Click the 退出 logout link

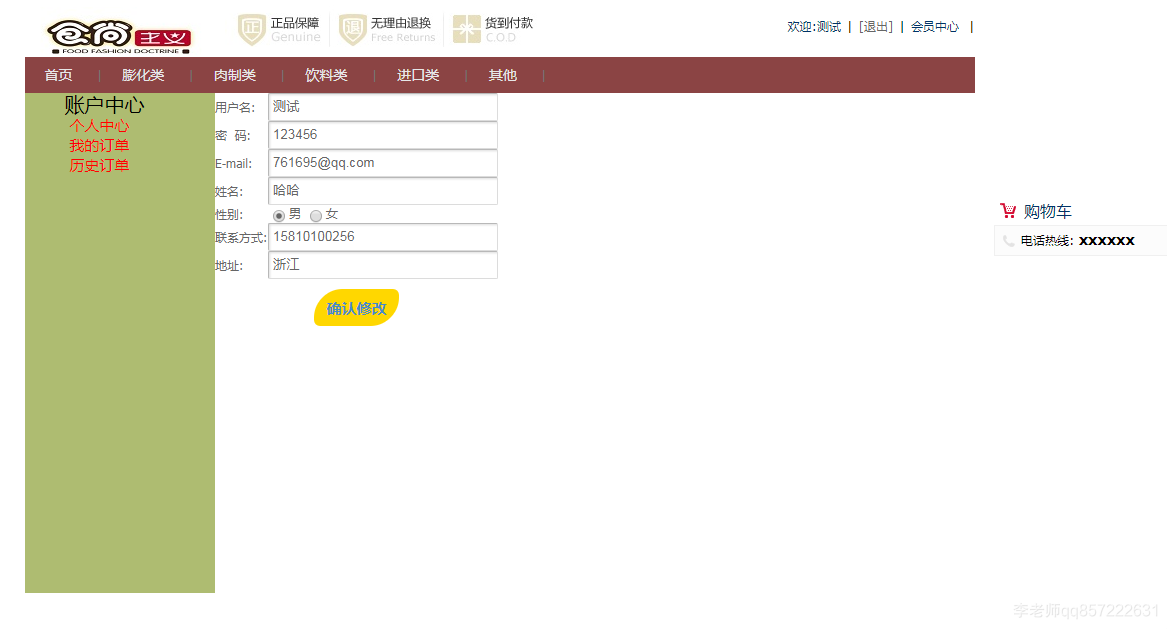(x=875, y=26)
